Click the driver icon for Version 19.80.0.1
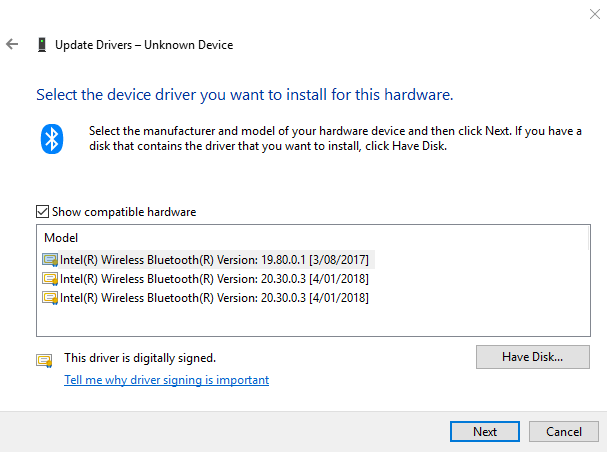 [50, 259]
